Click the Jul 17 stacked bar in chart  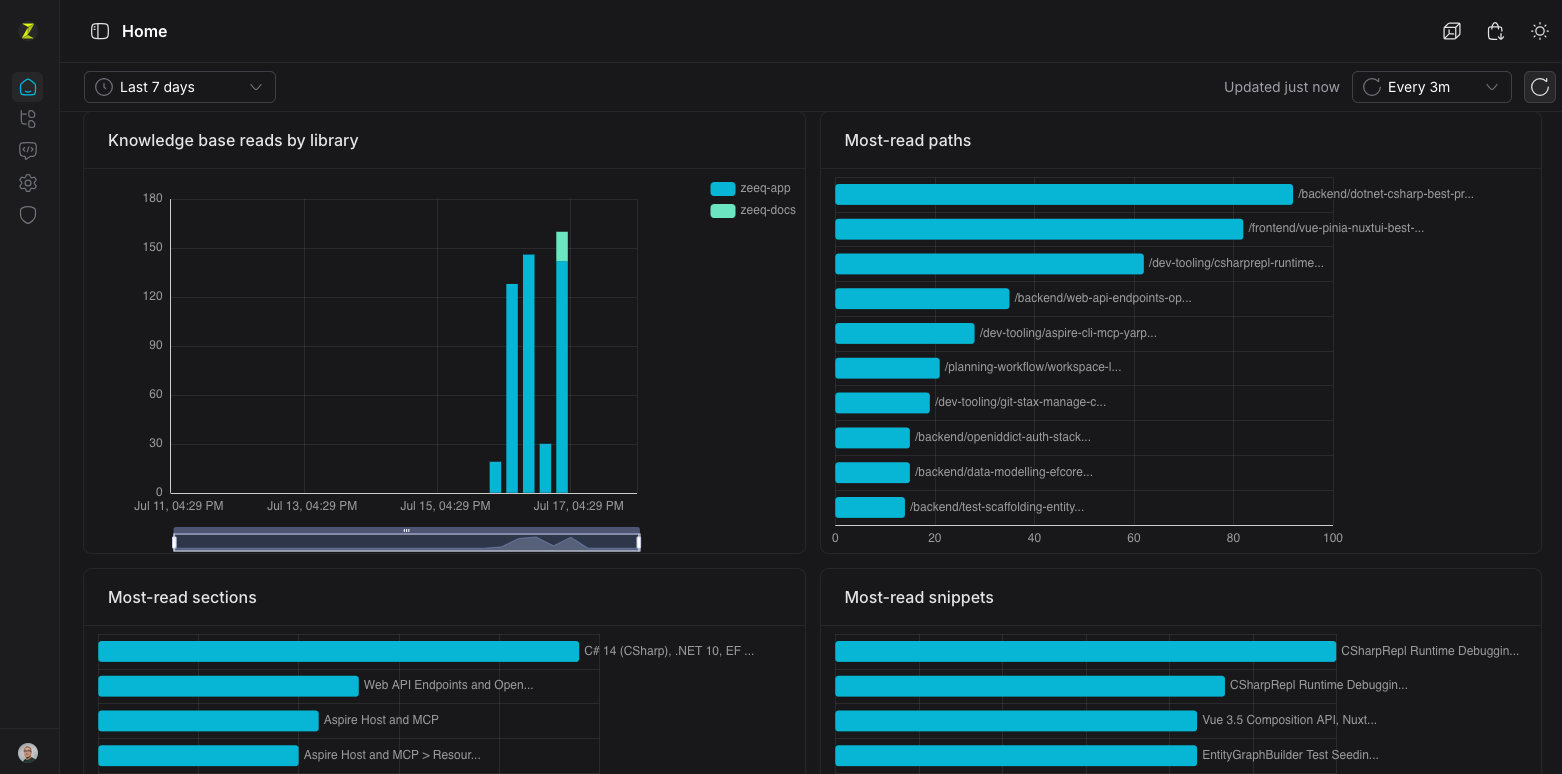pyautogui.click(x=562, y=362)
